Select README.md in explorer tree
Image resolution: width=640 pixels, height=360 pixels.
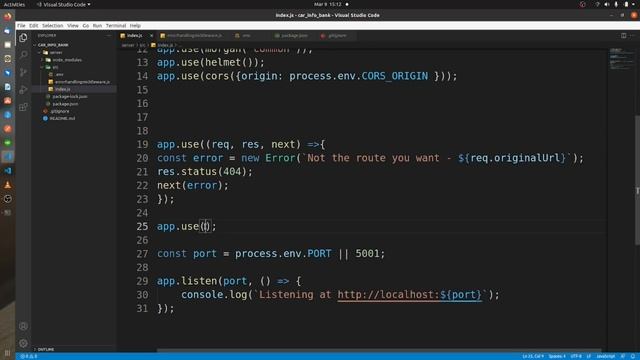point(62,118)
